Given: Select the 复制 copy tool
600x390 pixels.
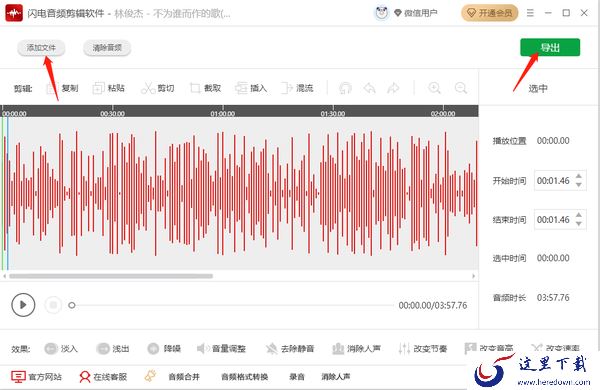Looking at the screenshot, I should click(x=62, y=88).
